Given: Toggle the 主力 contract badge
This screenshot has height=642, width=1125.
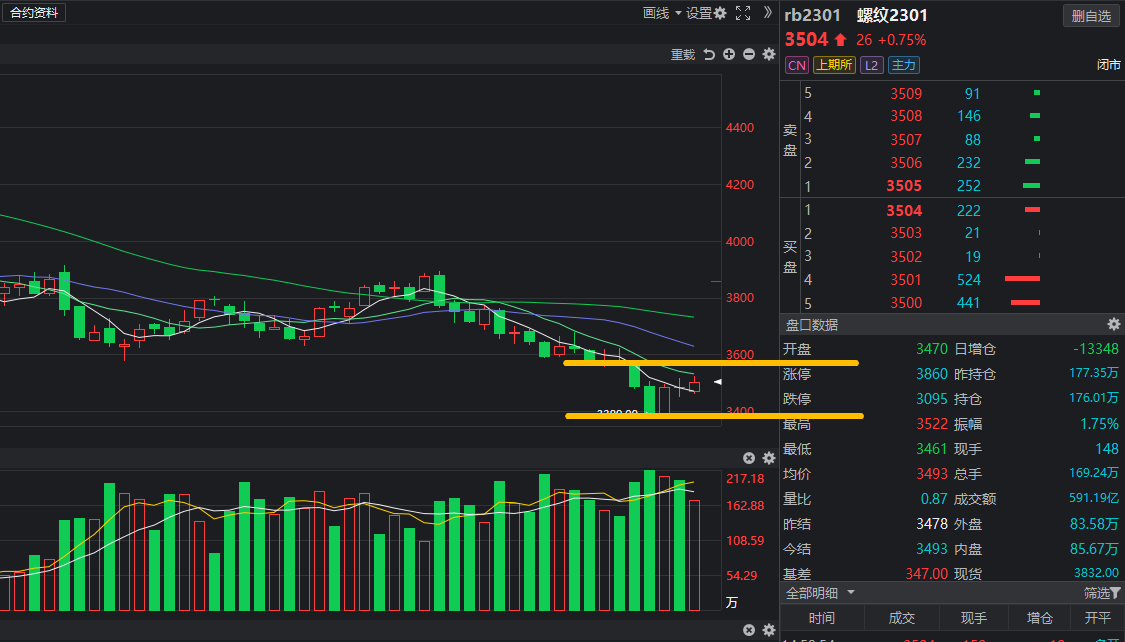Looking at the screenshot, I should click(903, 65).
